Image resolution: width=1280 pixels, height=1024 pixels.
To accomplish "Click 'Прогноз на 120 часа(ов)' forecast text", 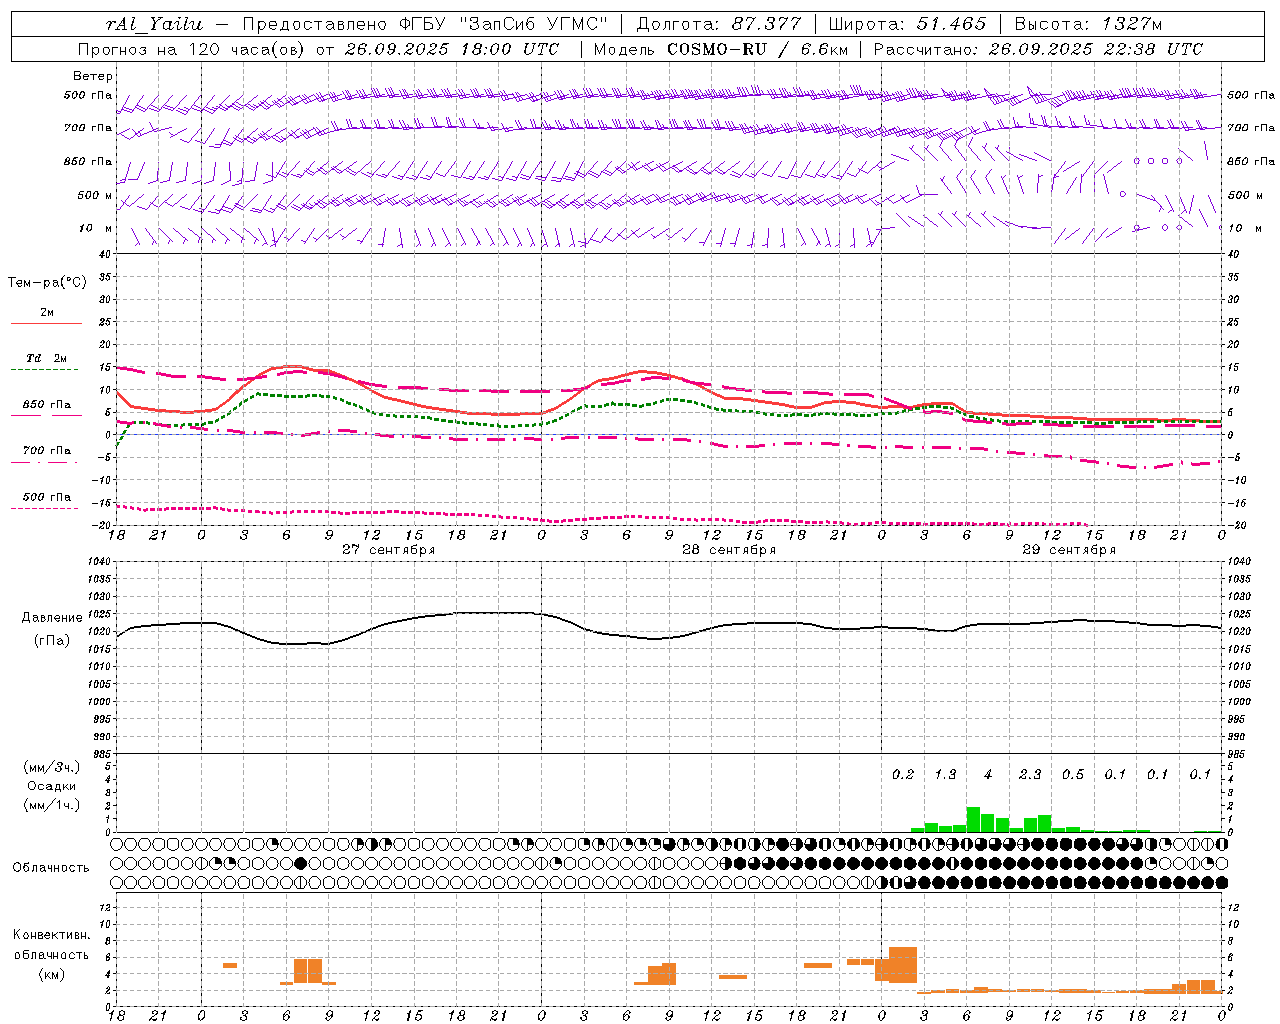I will [x=192, y=49].
